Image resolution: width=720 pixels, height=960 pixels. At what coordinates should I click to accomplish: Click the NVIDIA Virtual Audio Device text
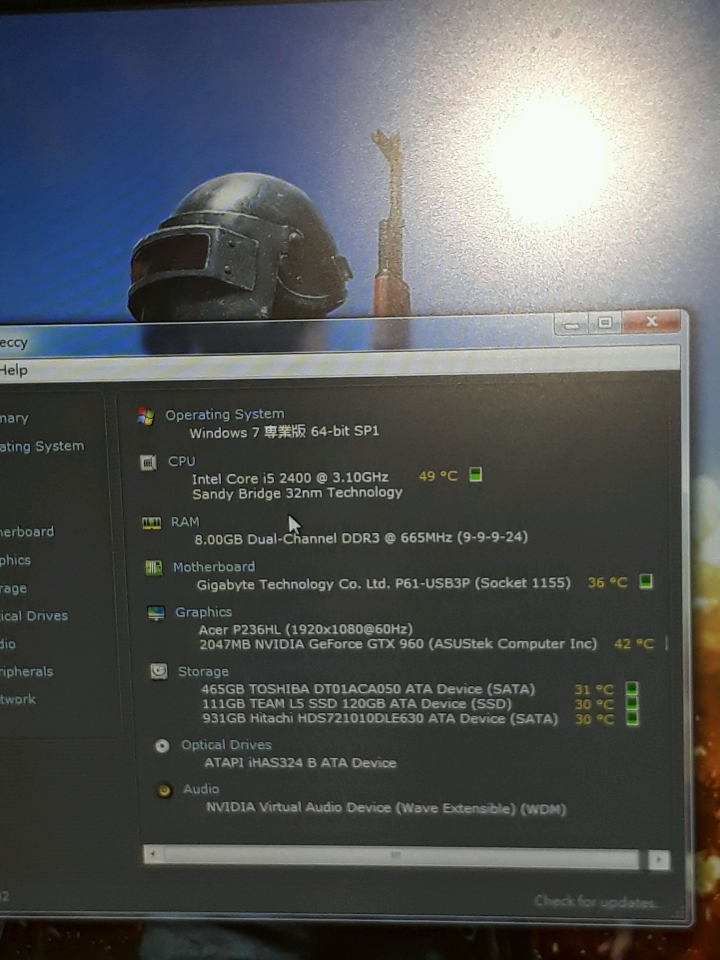(x=386, y=808)
